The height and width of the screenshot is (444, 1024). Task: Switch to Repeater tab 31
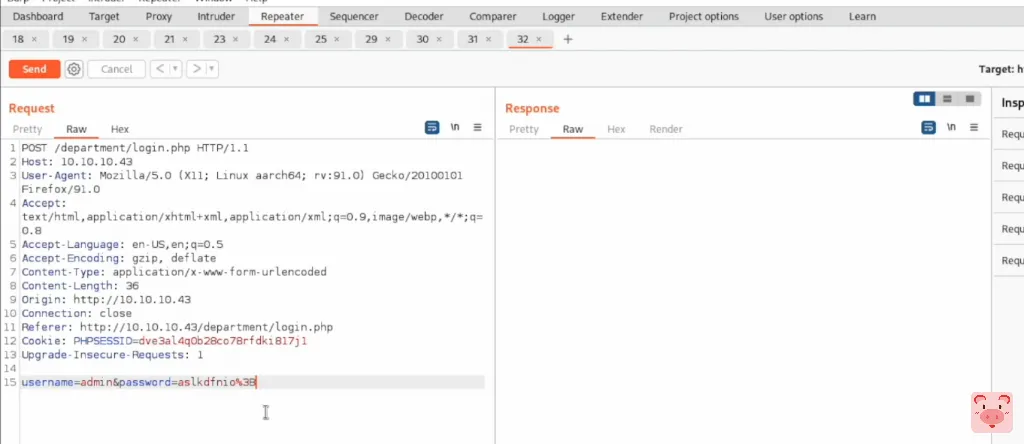473,39
